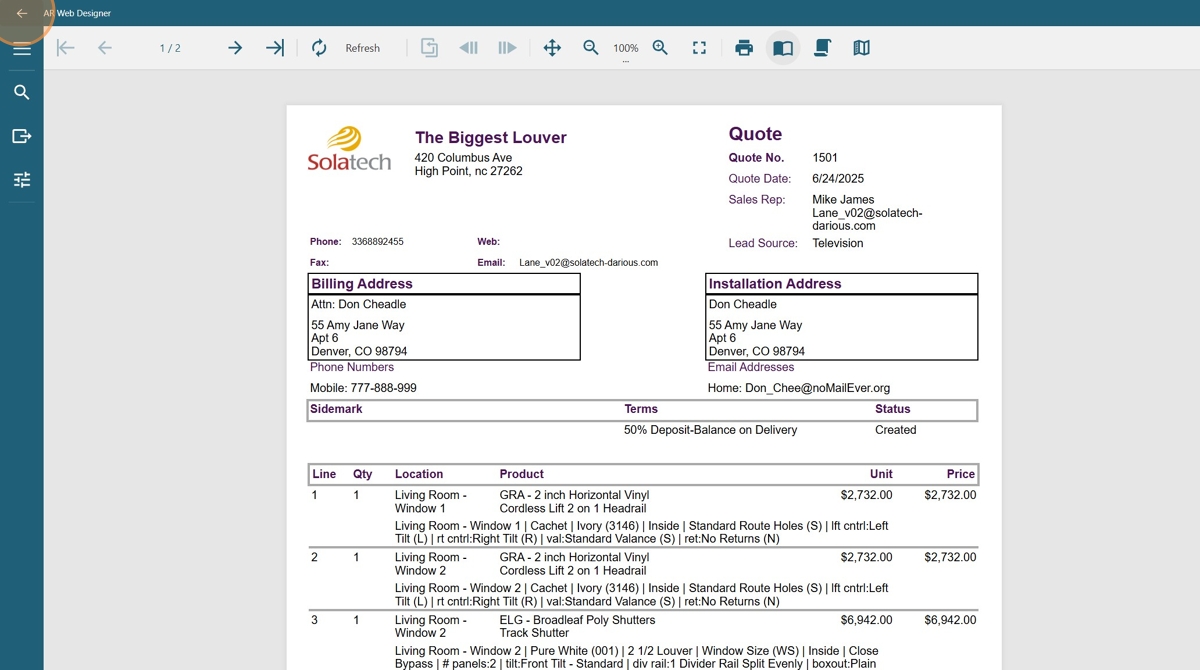Click the history forward toolbar icon
This screenshot has height=670, width=1200.
[507, 48]
